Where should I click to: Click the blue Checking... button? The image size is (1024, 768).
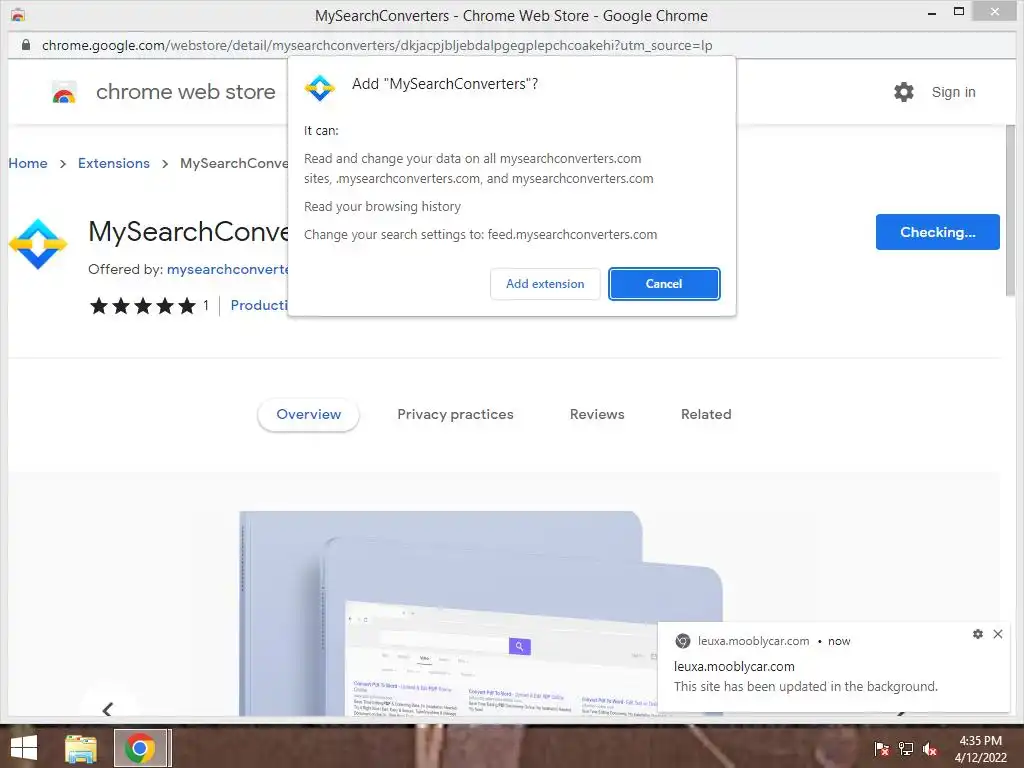[937, 232]
